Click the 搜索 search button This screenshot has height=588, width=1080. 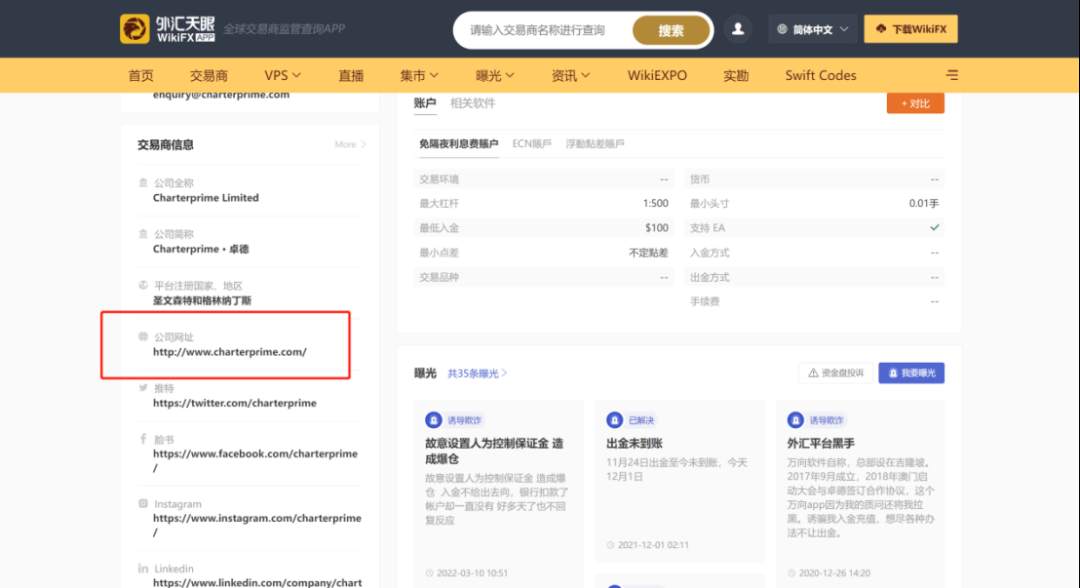click(671, 30)
